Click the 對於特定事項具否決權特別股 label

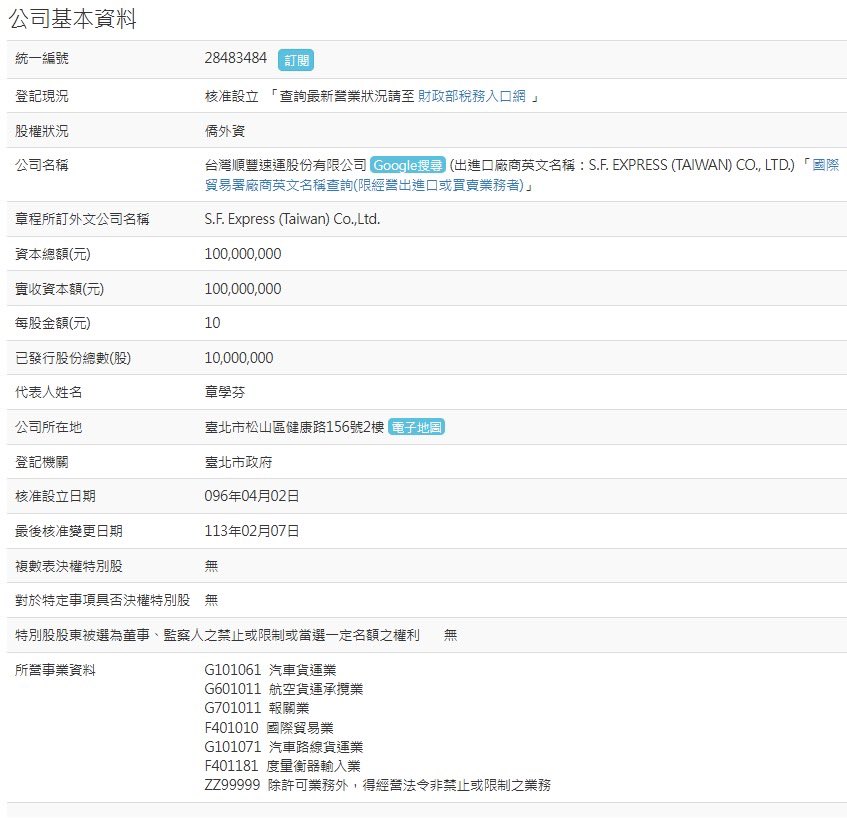(x=103, y=600)
